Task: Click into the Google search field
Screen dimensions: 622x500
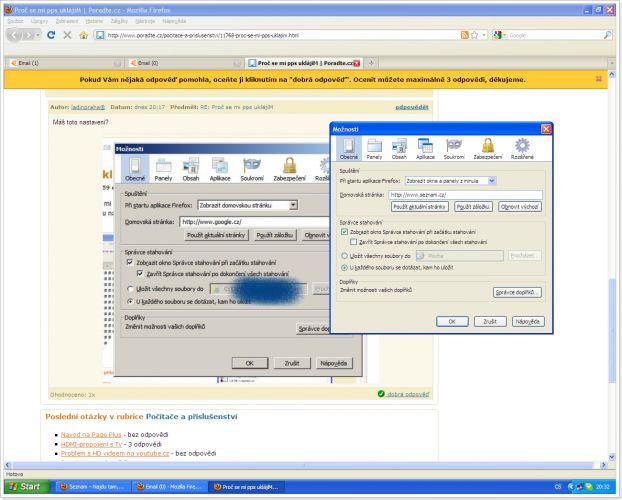Action: (553, 35)
